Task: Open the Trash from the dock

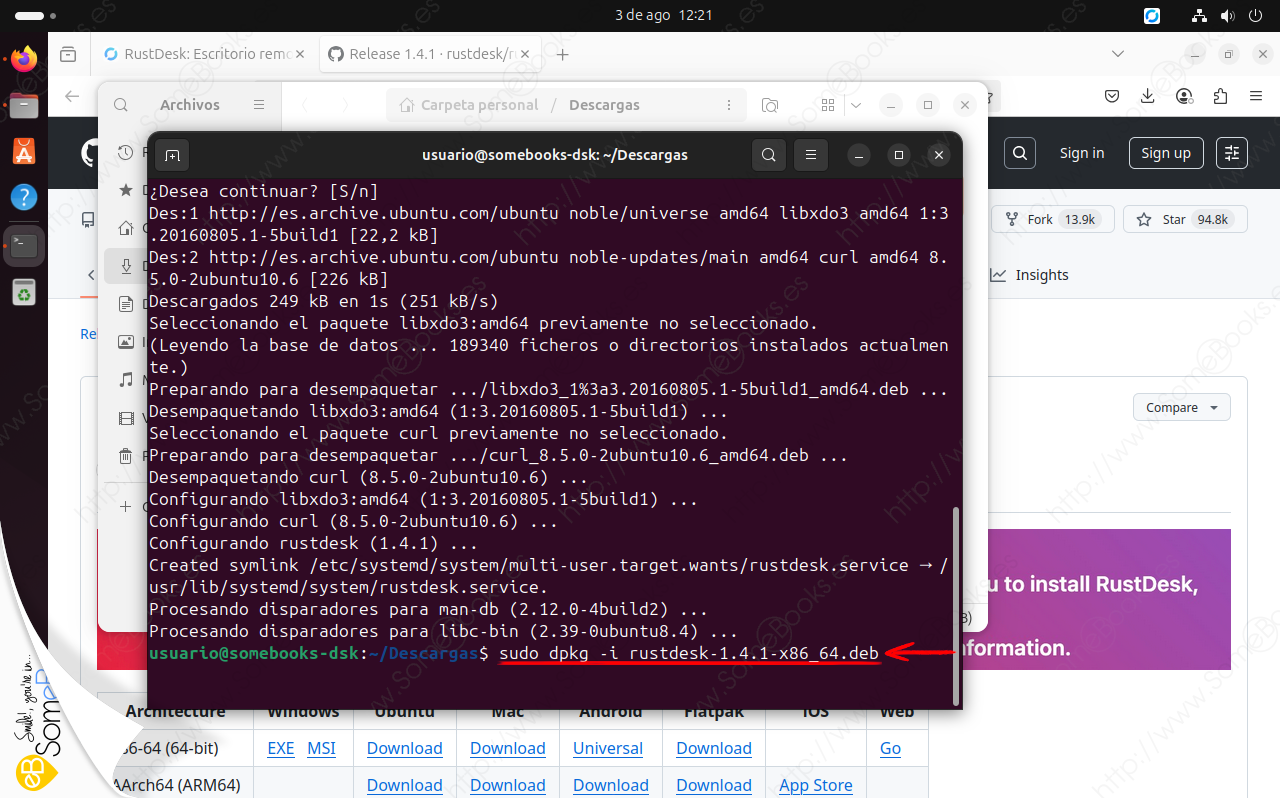Action: click(x=24, y=292)
